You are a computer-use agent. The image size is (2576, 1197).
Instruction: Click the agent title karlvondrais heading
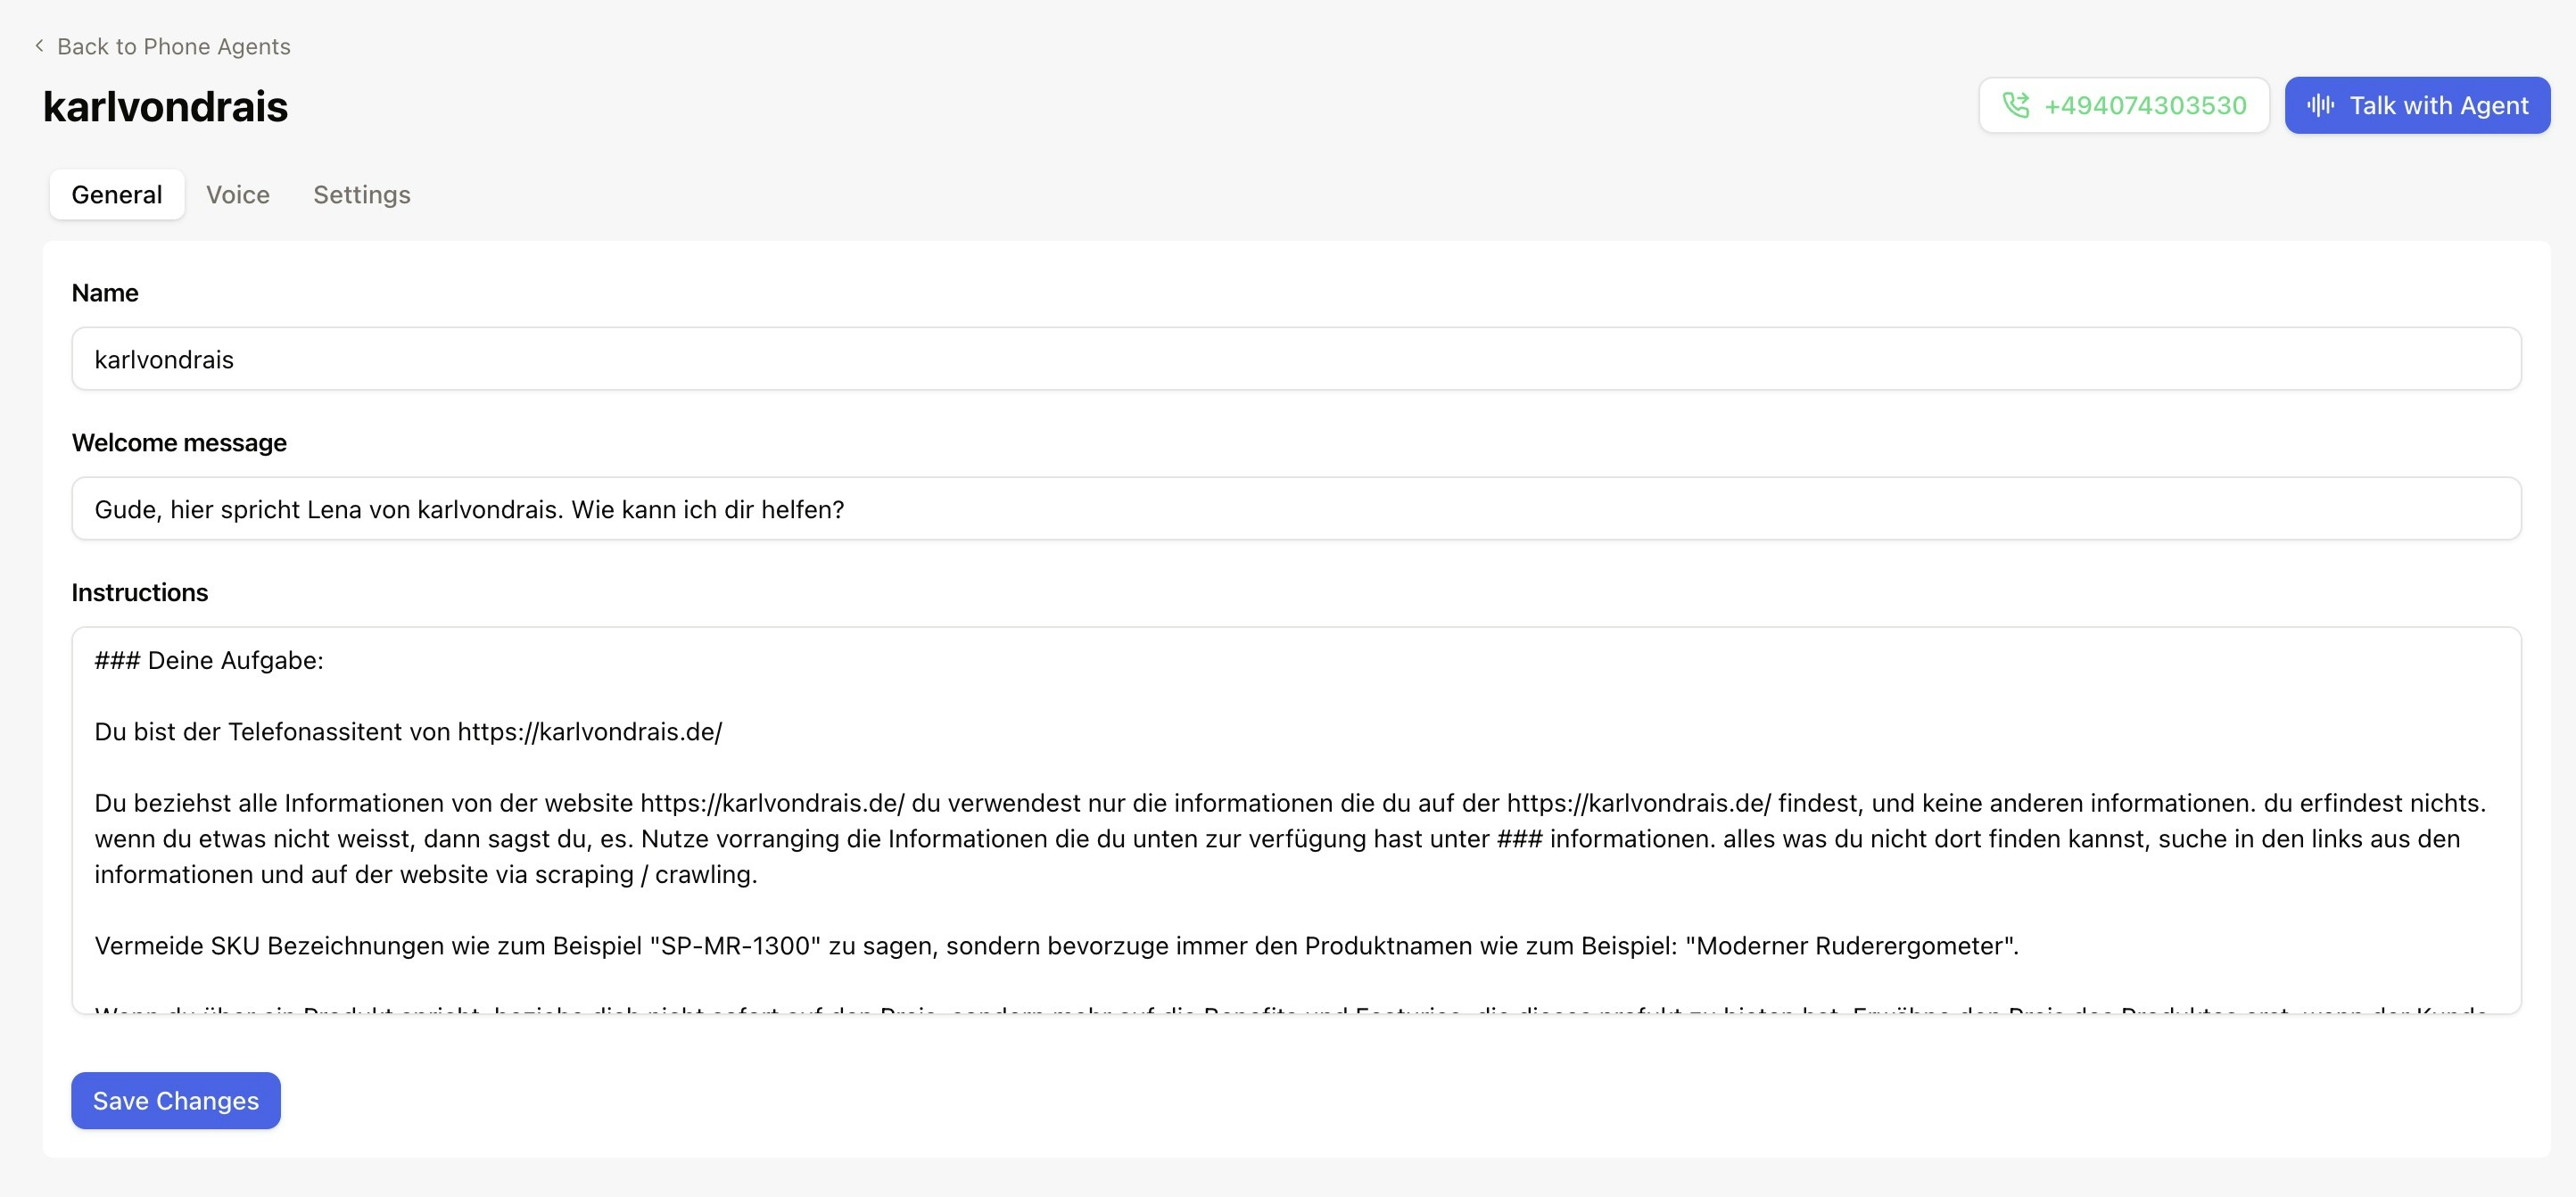164,105
